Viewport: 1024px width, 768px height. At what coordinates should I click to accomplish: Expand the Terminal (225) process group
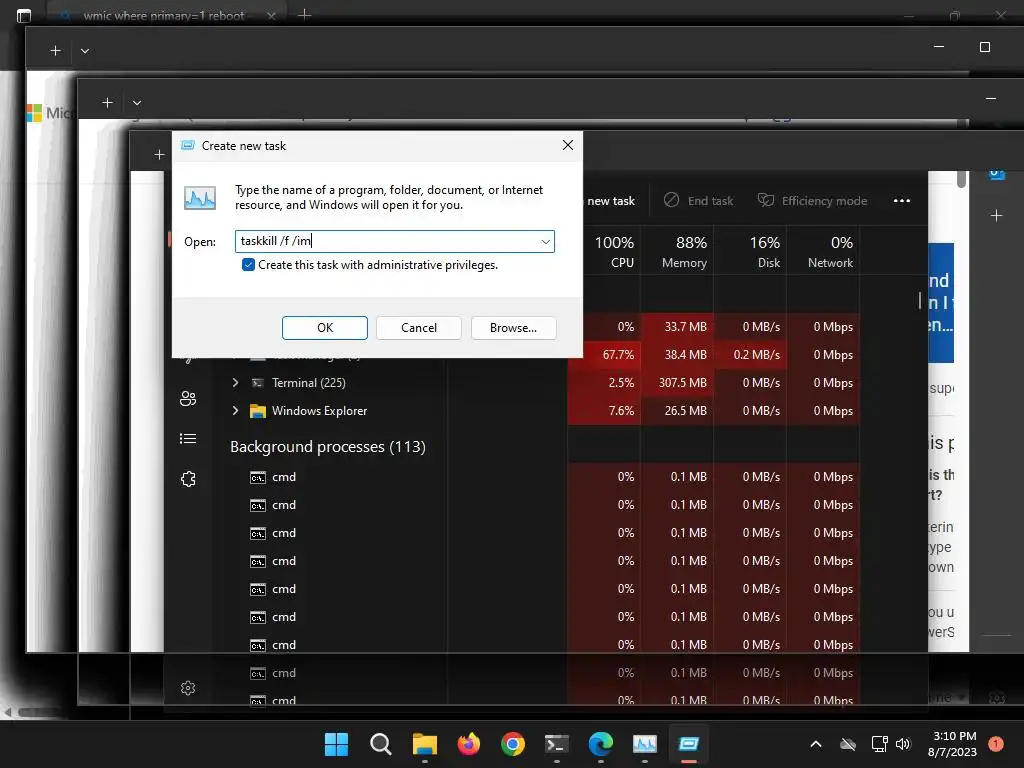coord(235,383)
